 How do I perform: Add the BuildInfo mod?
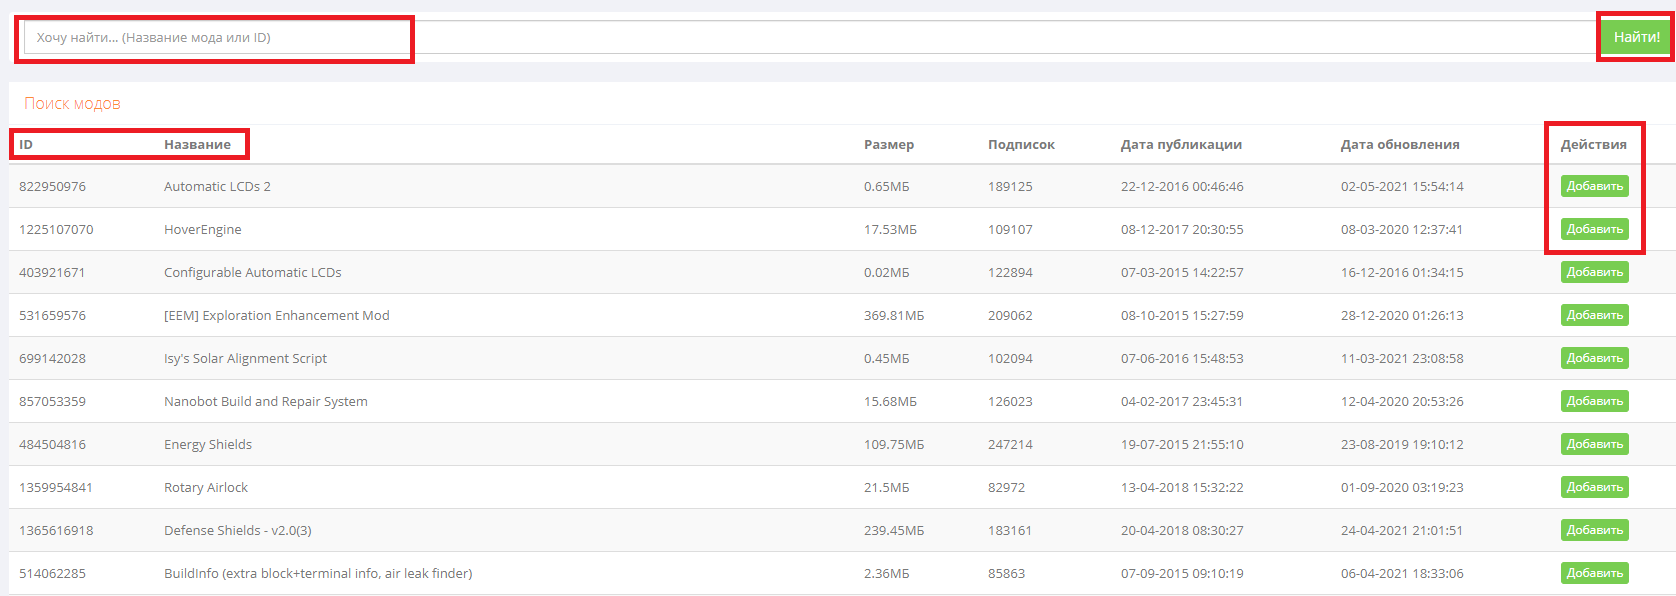pos(1594,573)
